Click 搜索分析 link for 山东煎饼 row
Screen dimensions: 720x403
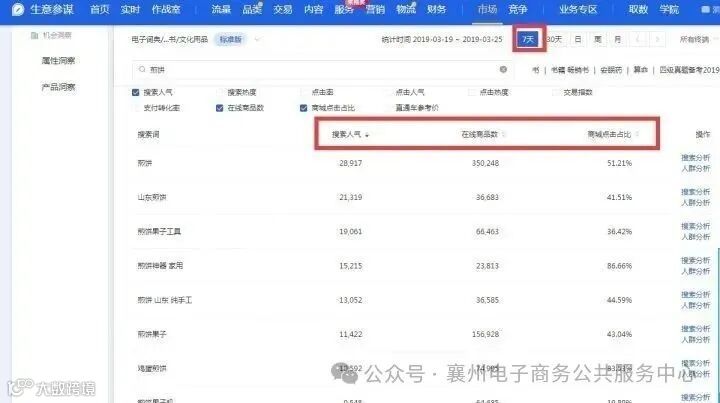696,191
